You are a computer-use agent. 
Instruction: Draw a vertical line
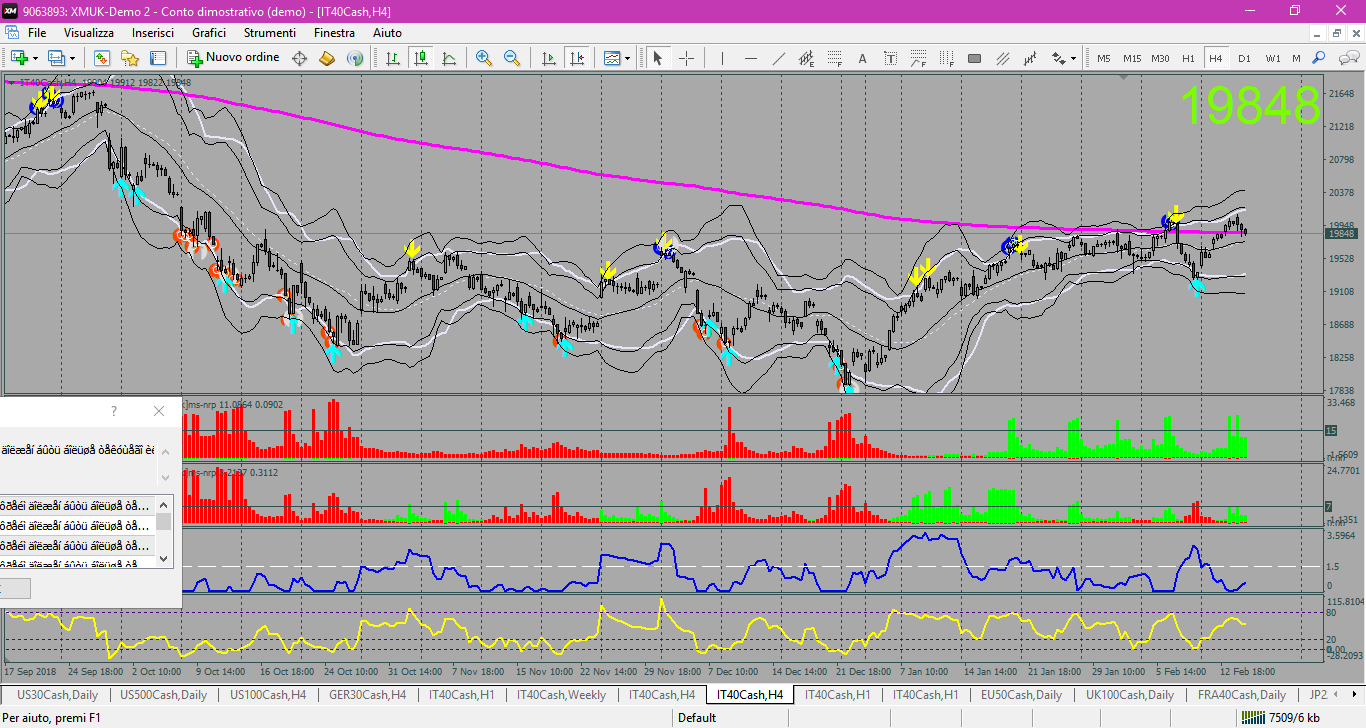pos(723,58)
